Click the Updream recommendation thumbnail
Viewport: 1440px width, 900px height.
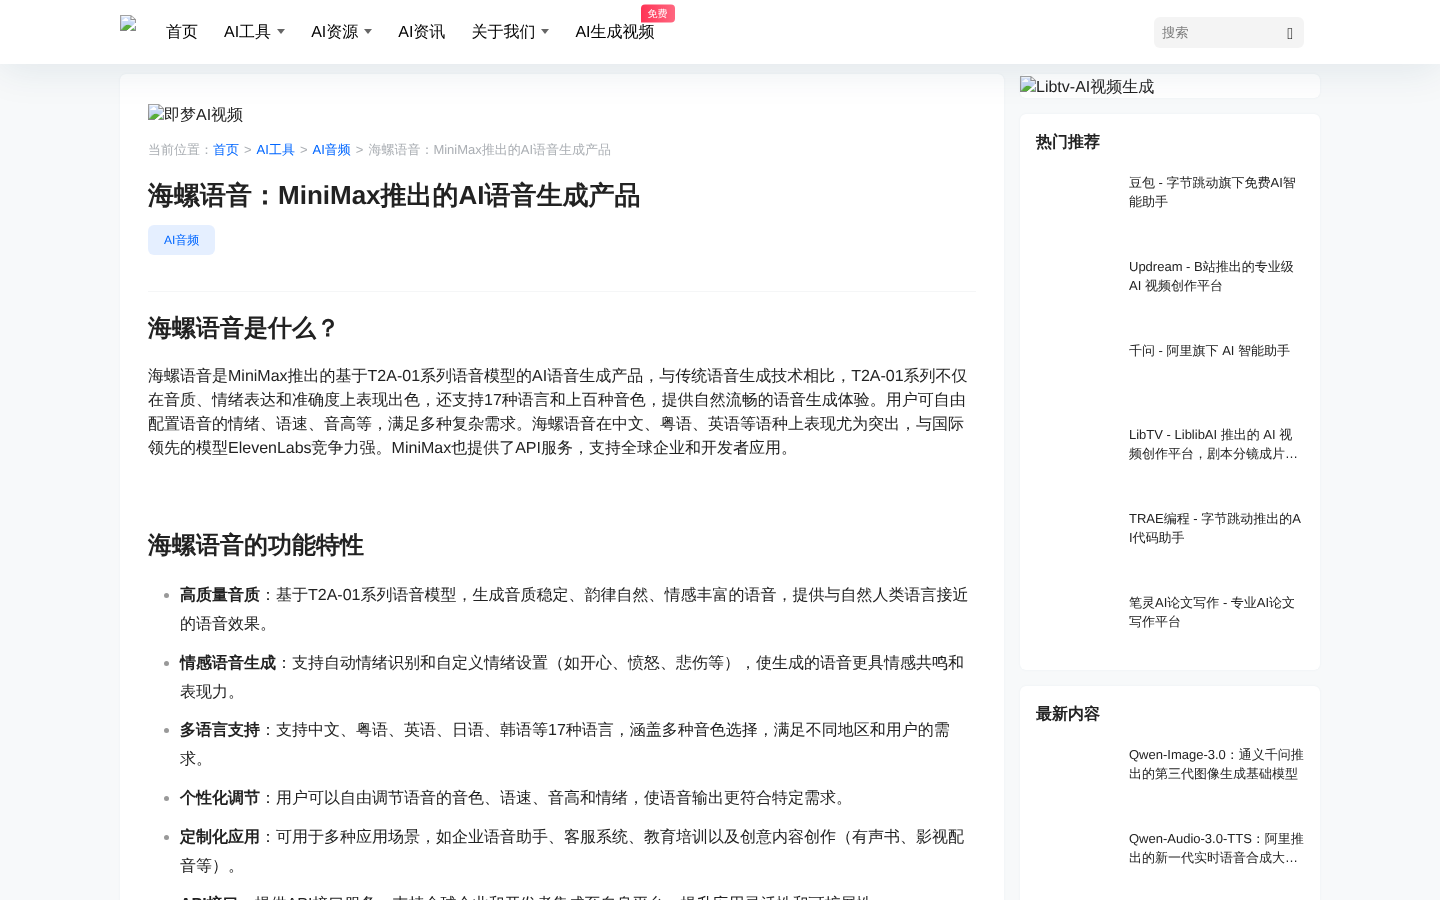point(1076,288)
